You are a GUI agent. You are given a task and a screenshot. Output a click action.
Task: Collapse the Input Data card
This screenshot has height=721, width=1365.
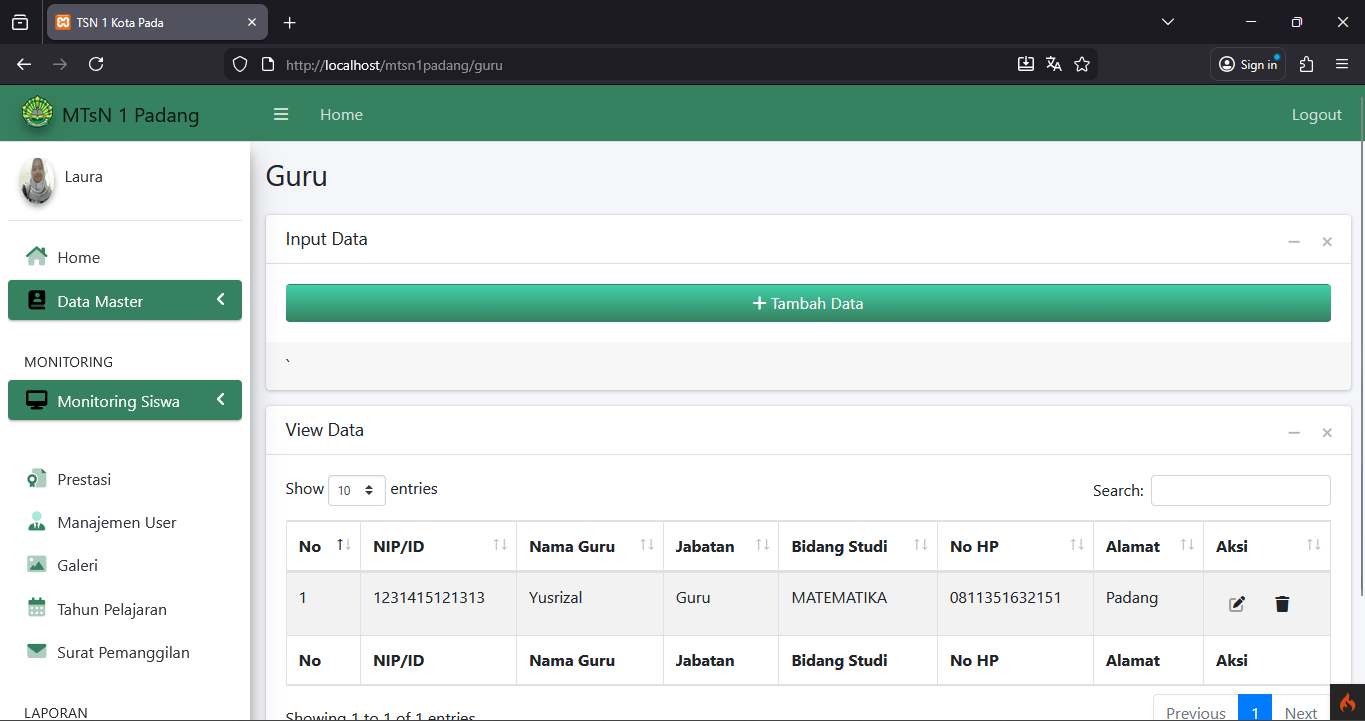click(1294, 242)
